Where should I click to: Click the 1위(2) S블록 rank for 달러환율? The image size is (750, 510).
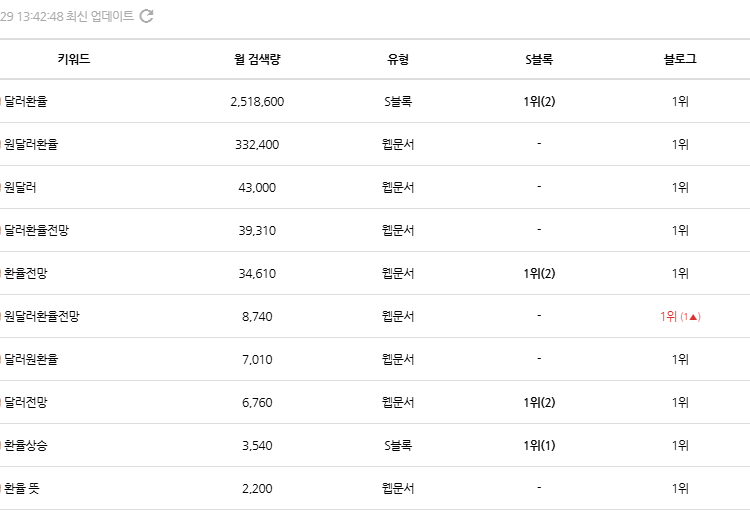coord(538,101)
